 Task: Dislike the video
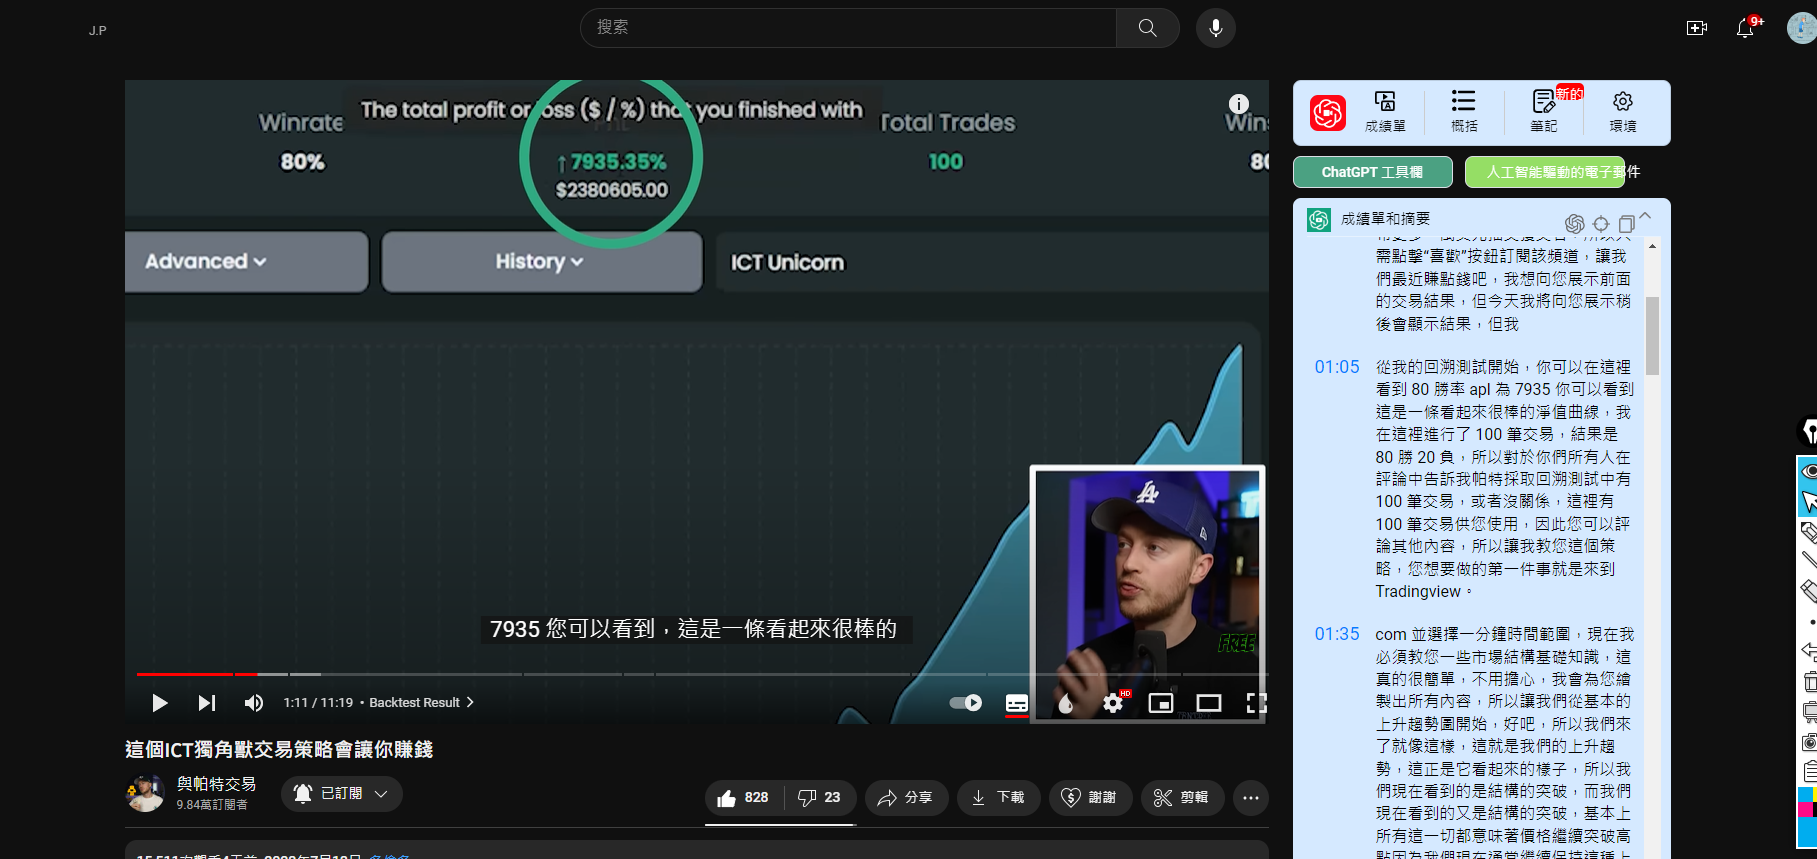click(x=819, y=797)
